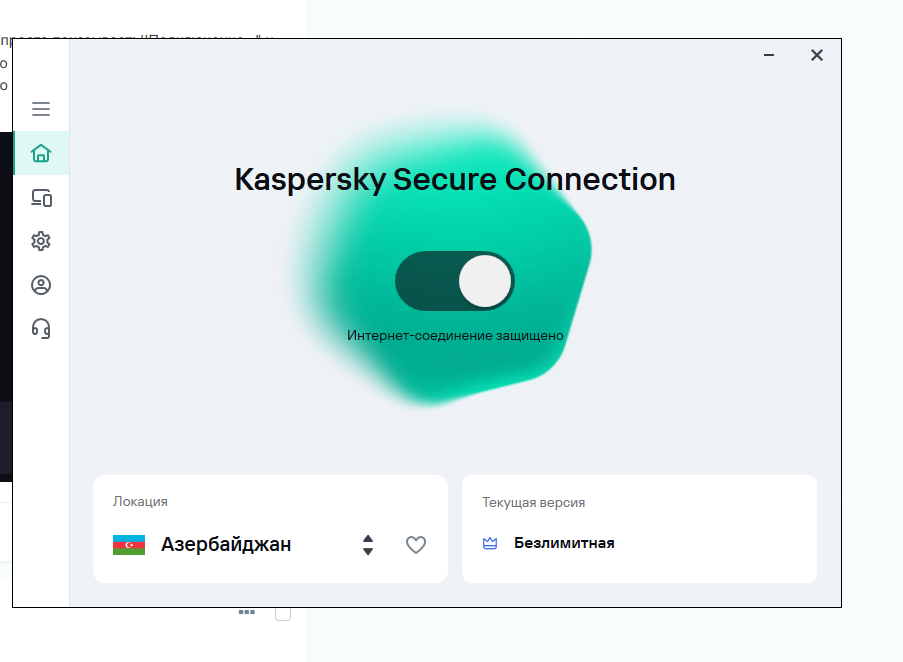Click the Локация label
This screenshot has width=903, height=662.
pos(141,501)
